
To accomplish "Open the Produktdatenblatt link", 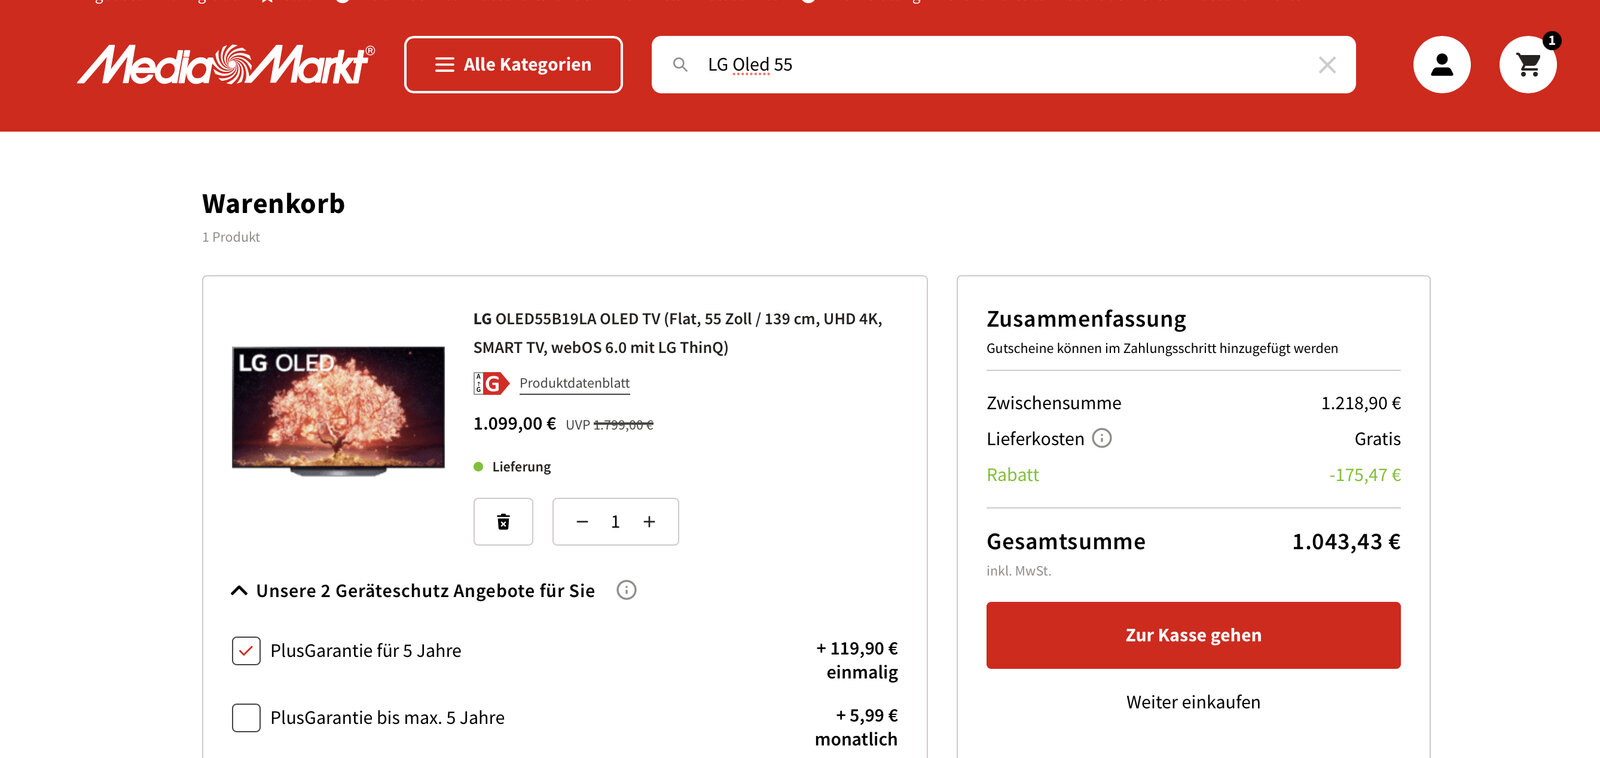I will 575,383.
